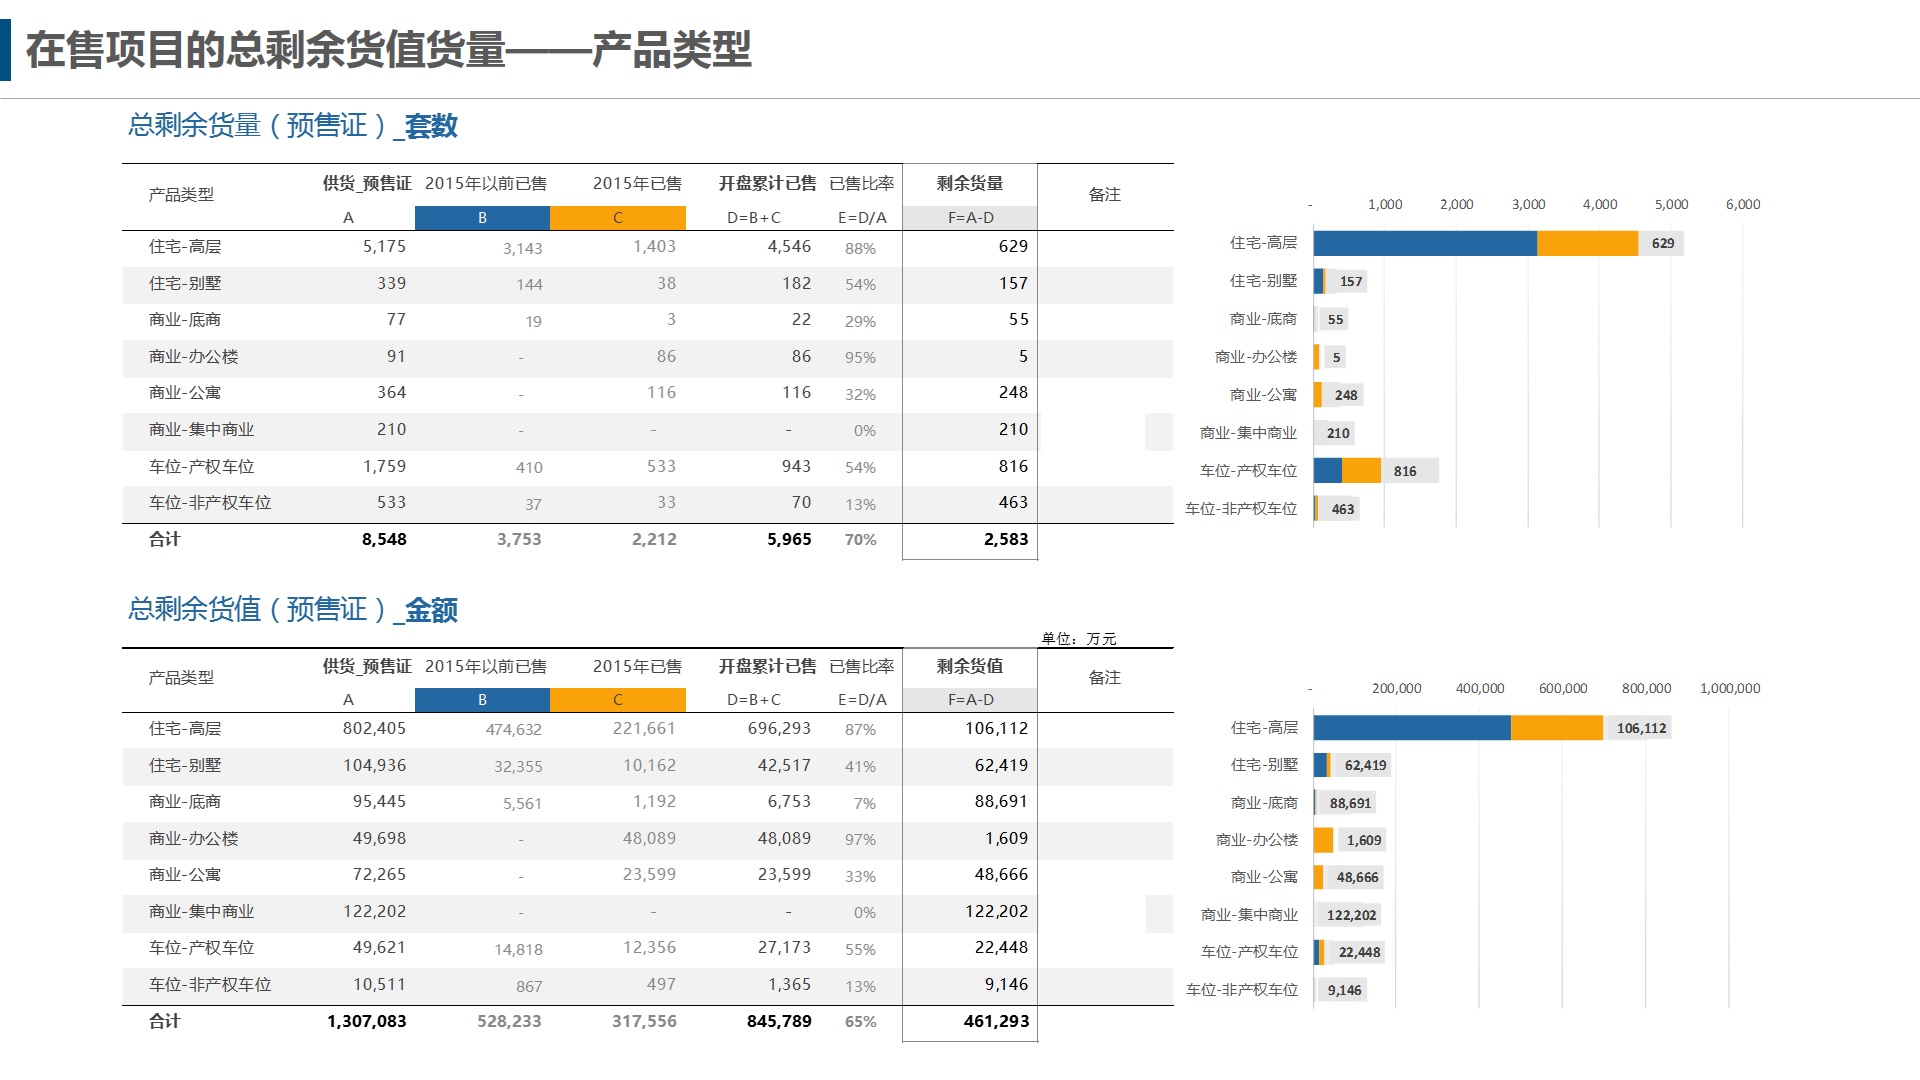1920x1080 pixels.
Task: Click the 剩余货量 column header
Action: 970,183
